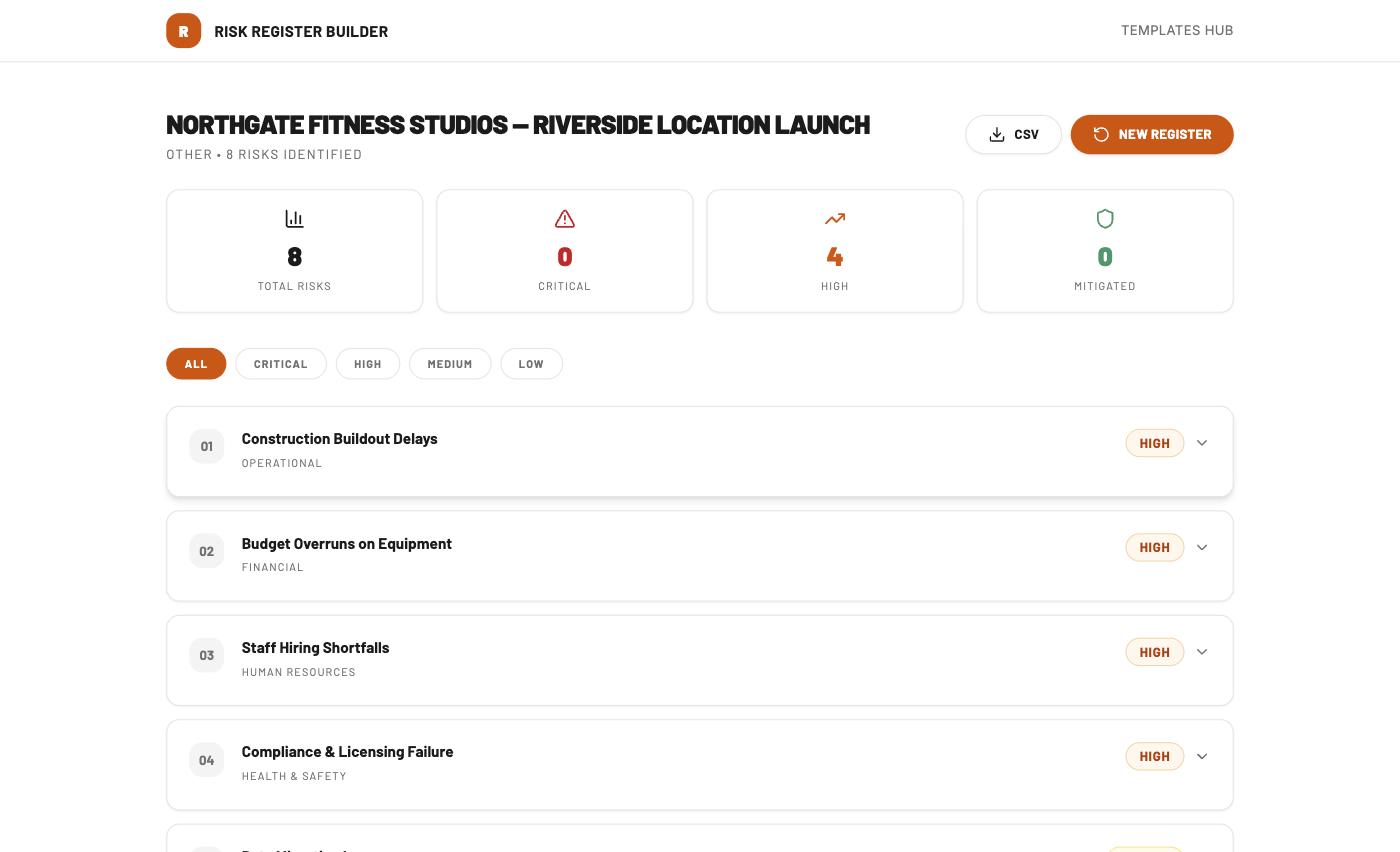
Task: Click the High badge on Compliance & Licensing Failure
Action: (1155, 756)
